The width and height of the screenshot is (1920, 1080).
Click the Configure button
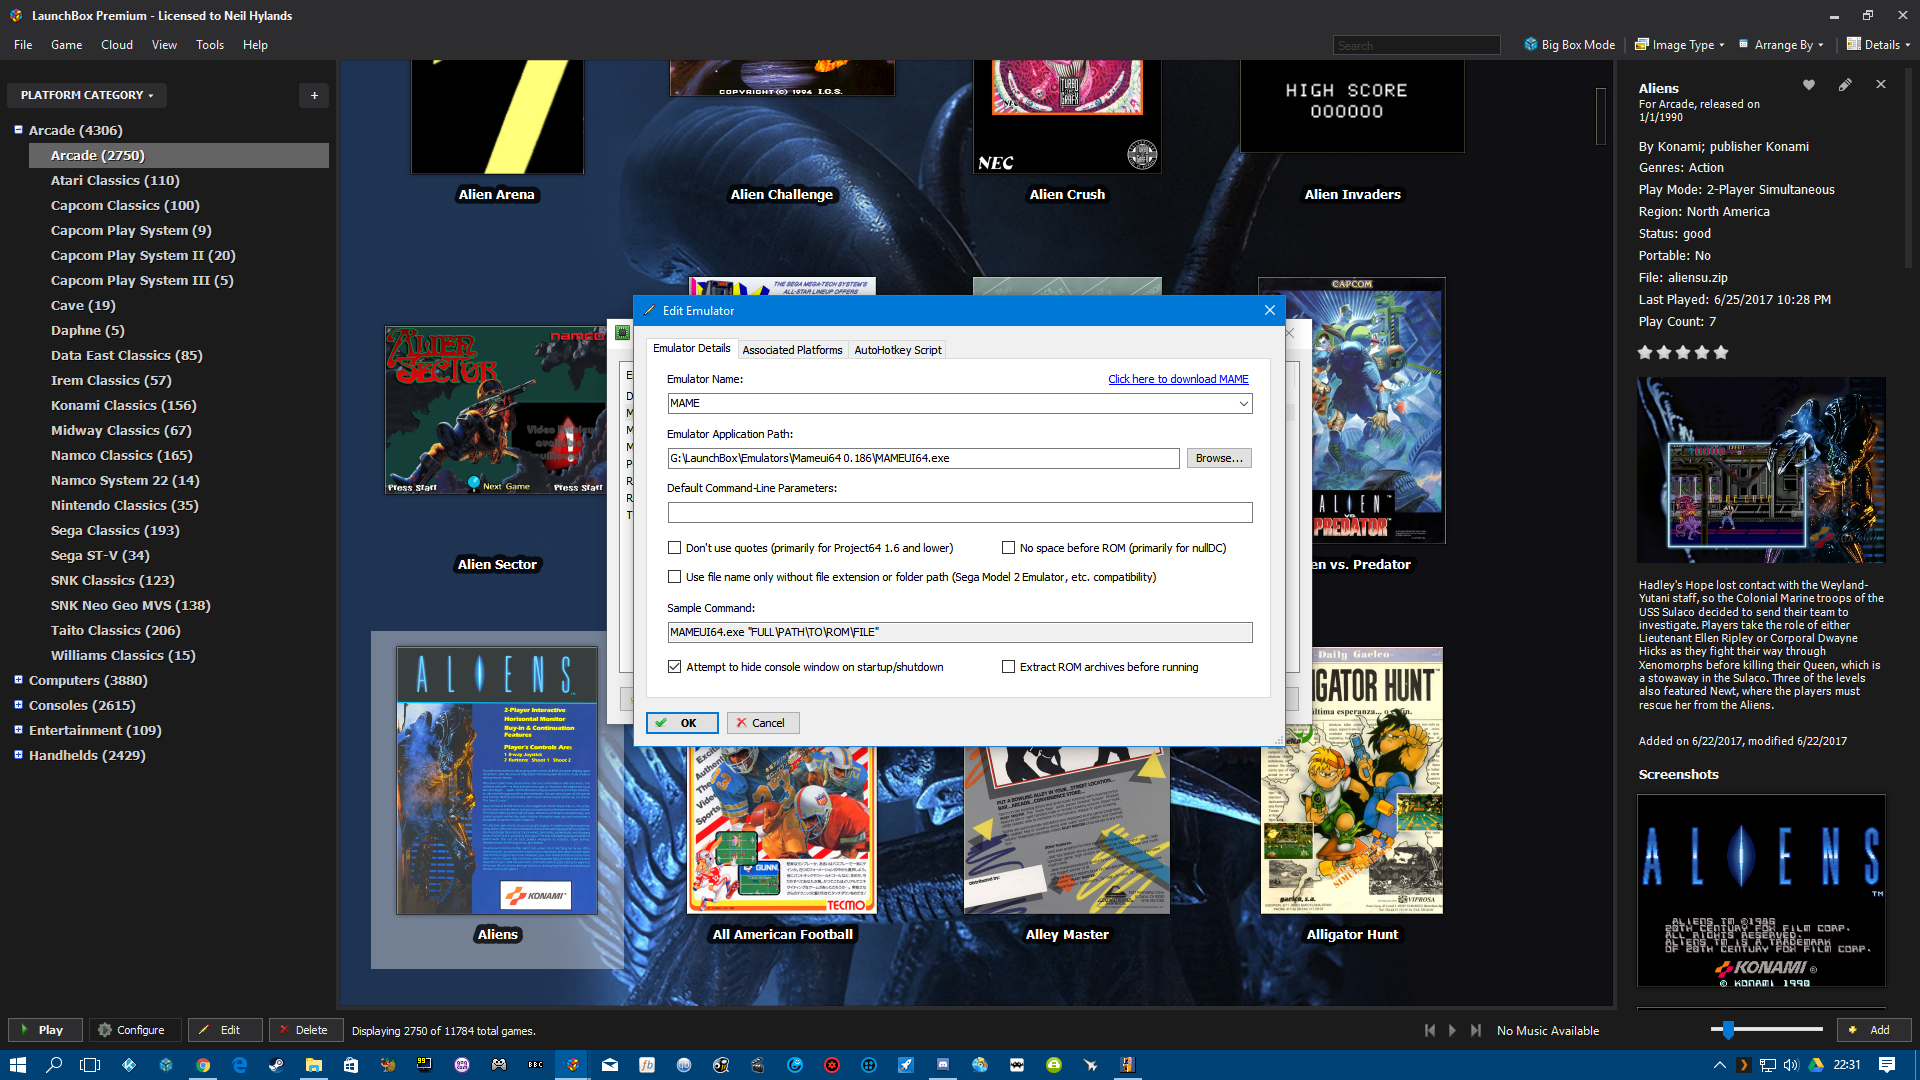[x=135, y=1030]
